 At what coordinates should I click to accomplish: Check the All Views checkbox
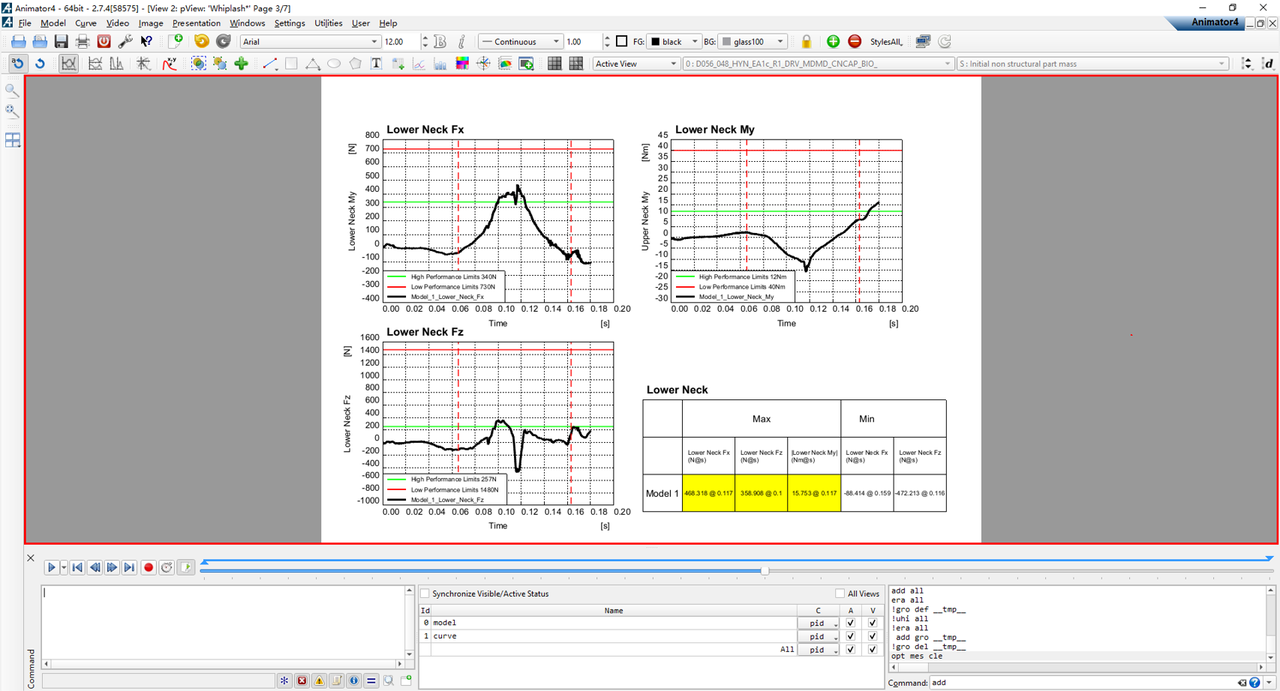(x=841, y=594)
